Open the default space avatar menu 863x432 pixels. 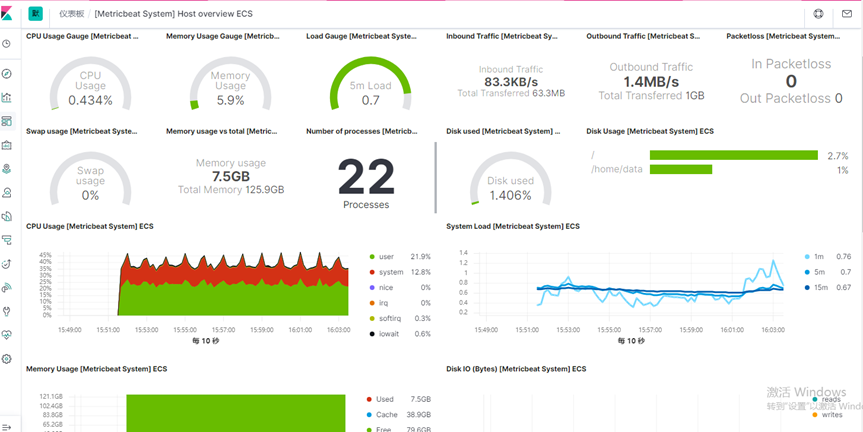(36, 14)
